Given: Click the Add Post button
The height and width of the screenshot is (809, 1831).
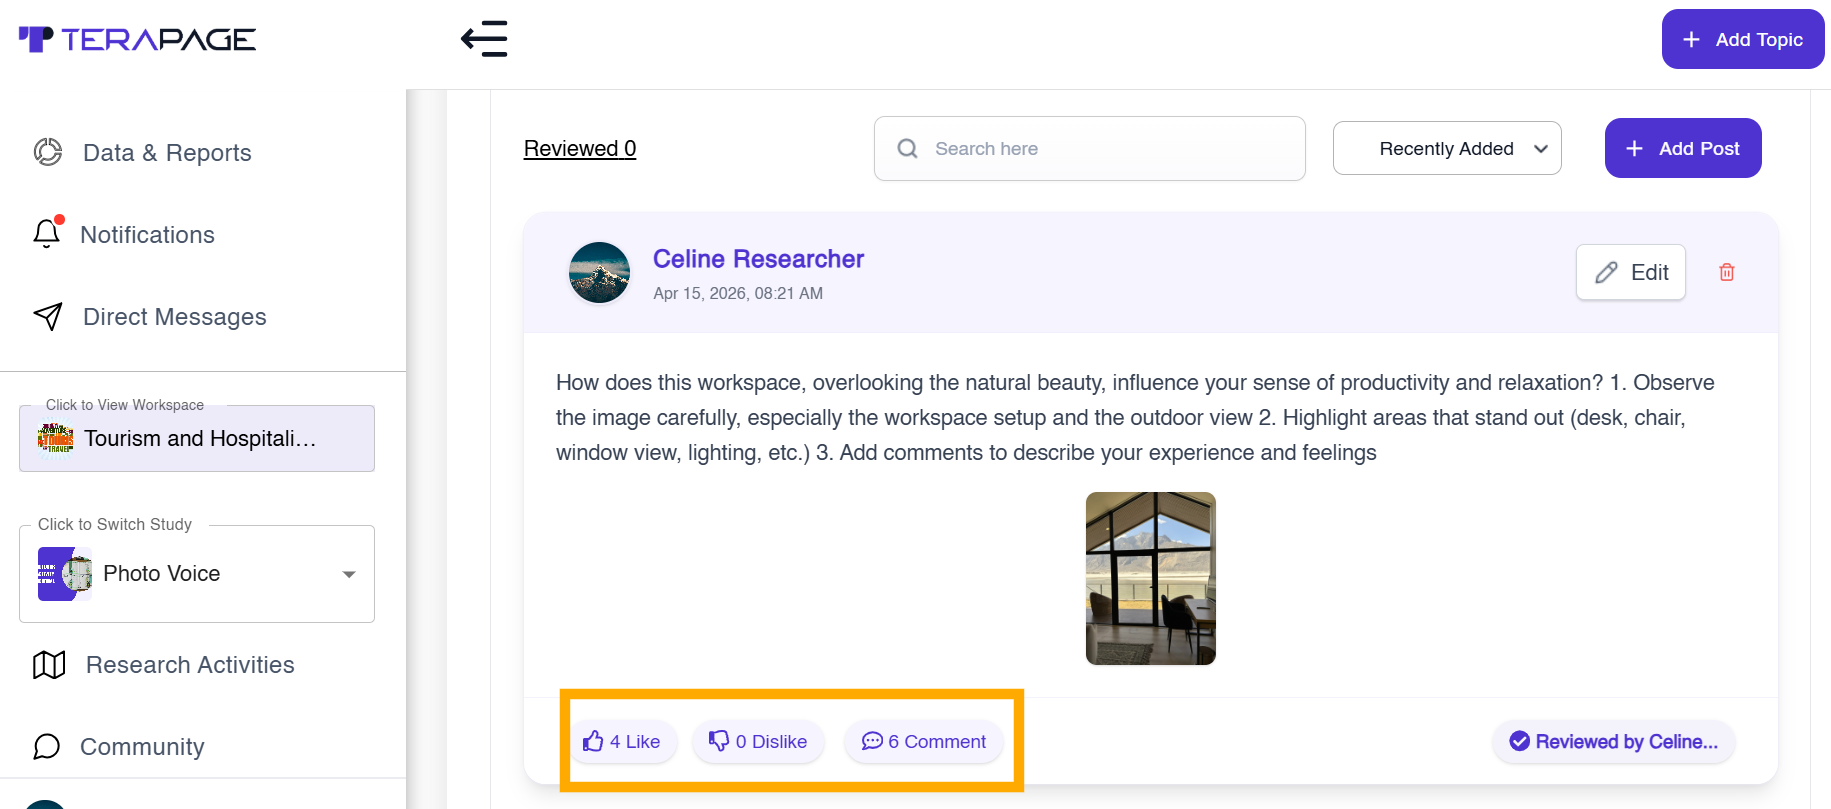Looking at the screenshot, I should pyautogui.click(x=1682, y=149).
